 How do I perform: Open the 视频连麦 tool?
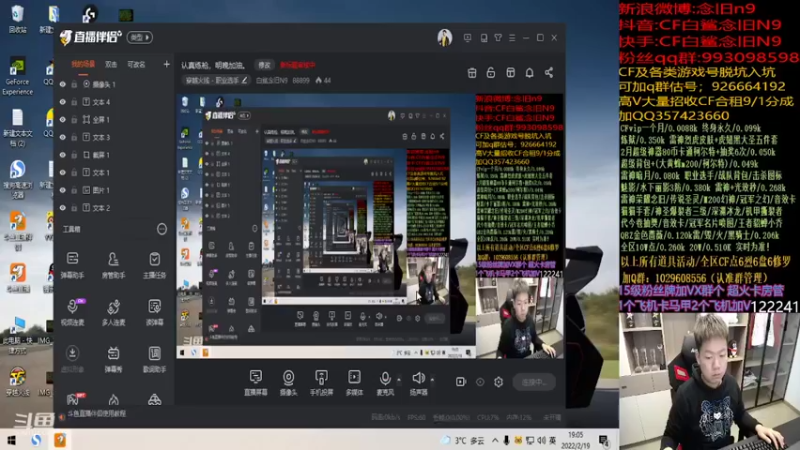72,312
